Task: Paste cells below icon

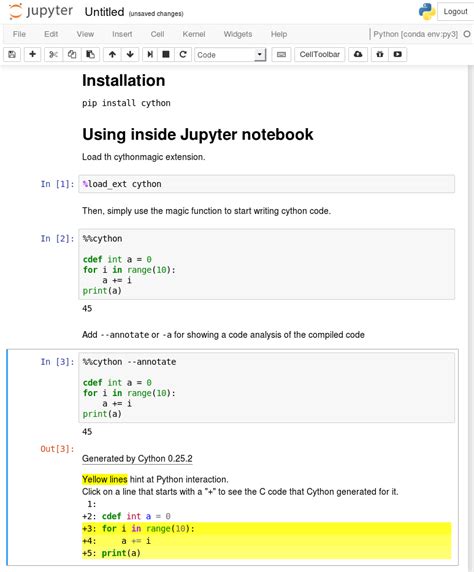Action: [90, 54]
